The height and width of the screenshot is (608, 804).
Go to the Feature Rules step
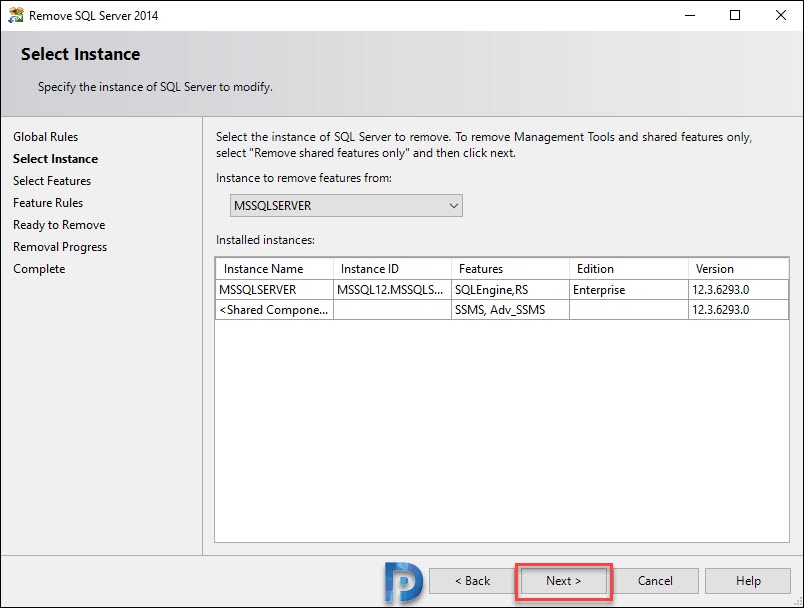pos(48,203)
